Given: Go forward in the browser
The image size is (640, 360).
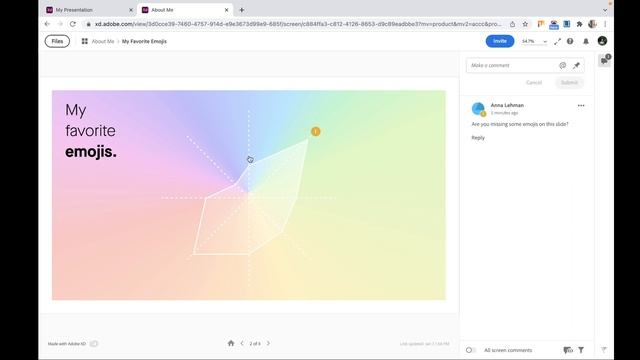Looking at the screenshot, I should pos(60,24).
